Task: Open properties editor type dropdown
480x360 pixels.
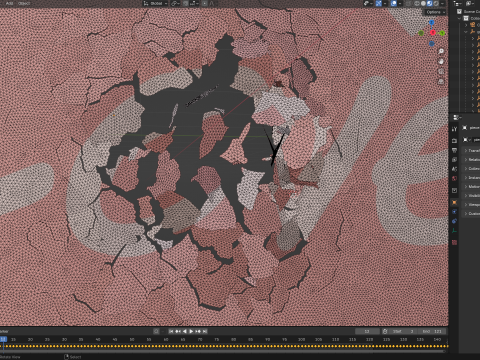Action: tap(457, 118)
